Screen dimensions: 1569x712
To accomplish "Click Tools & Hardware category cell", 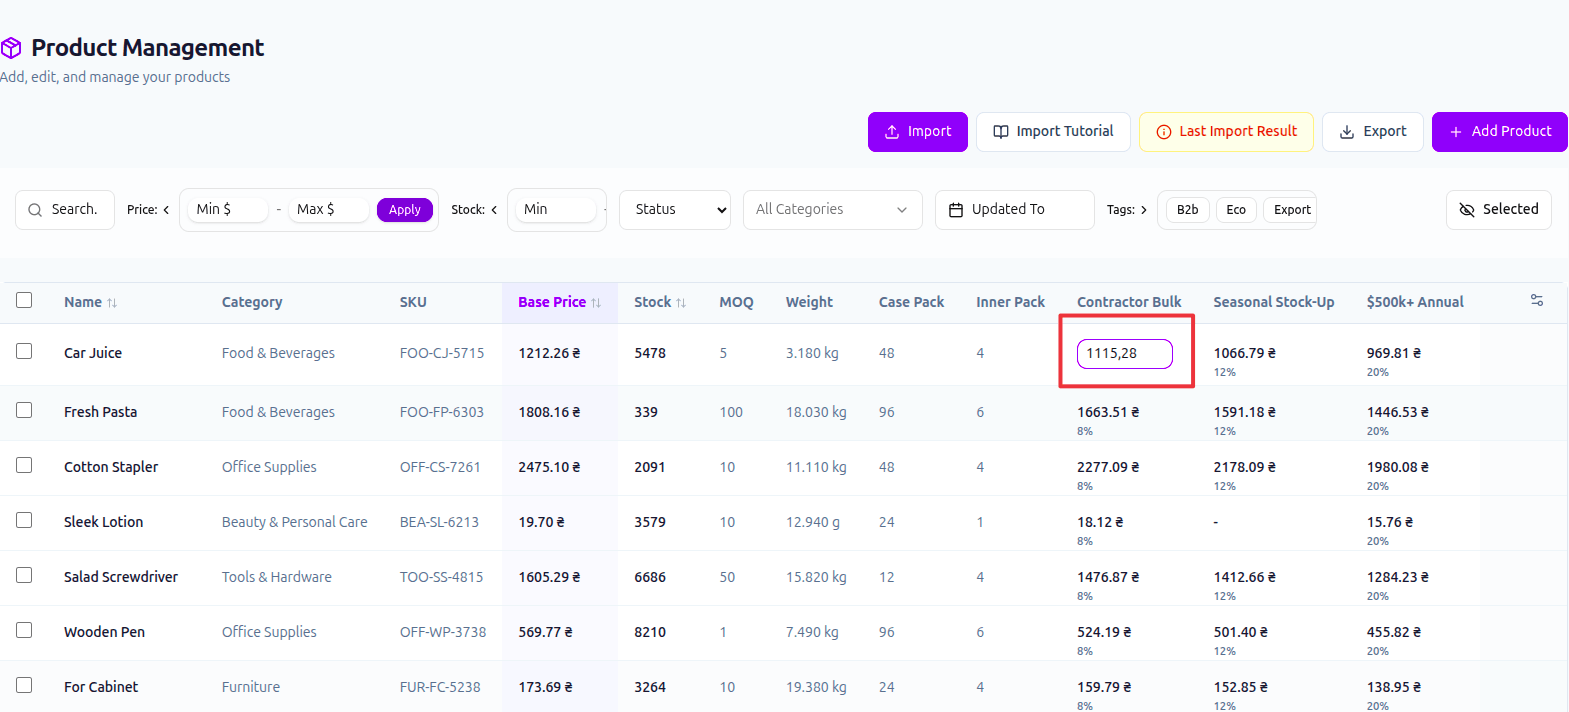I will pyautogui.click(x=277, y=577).
